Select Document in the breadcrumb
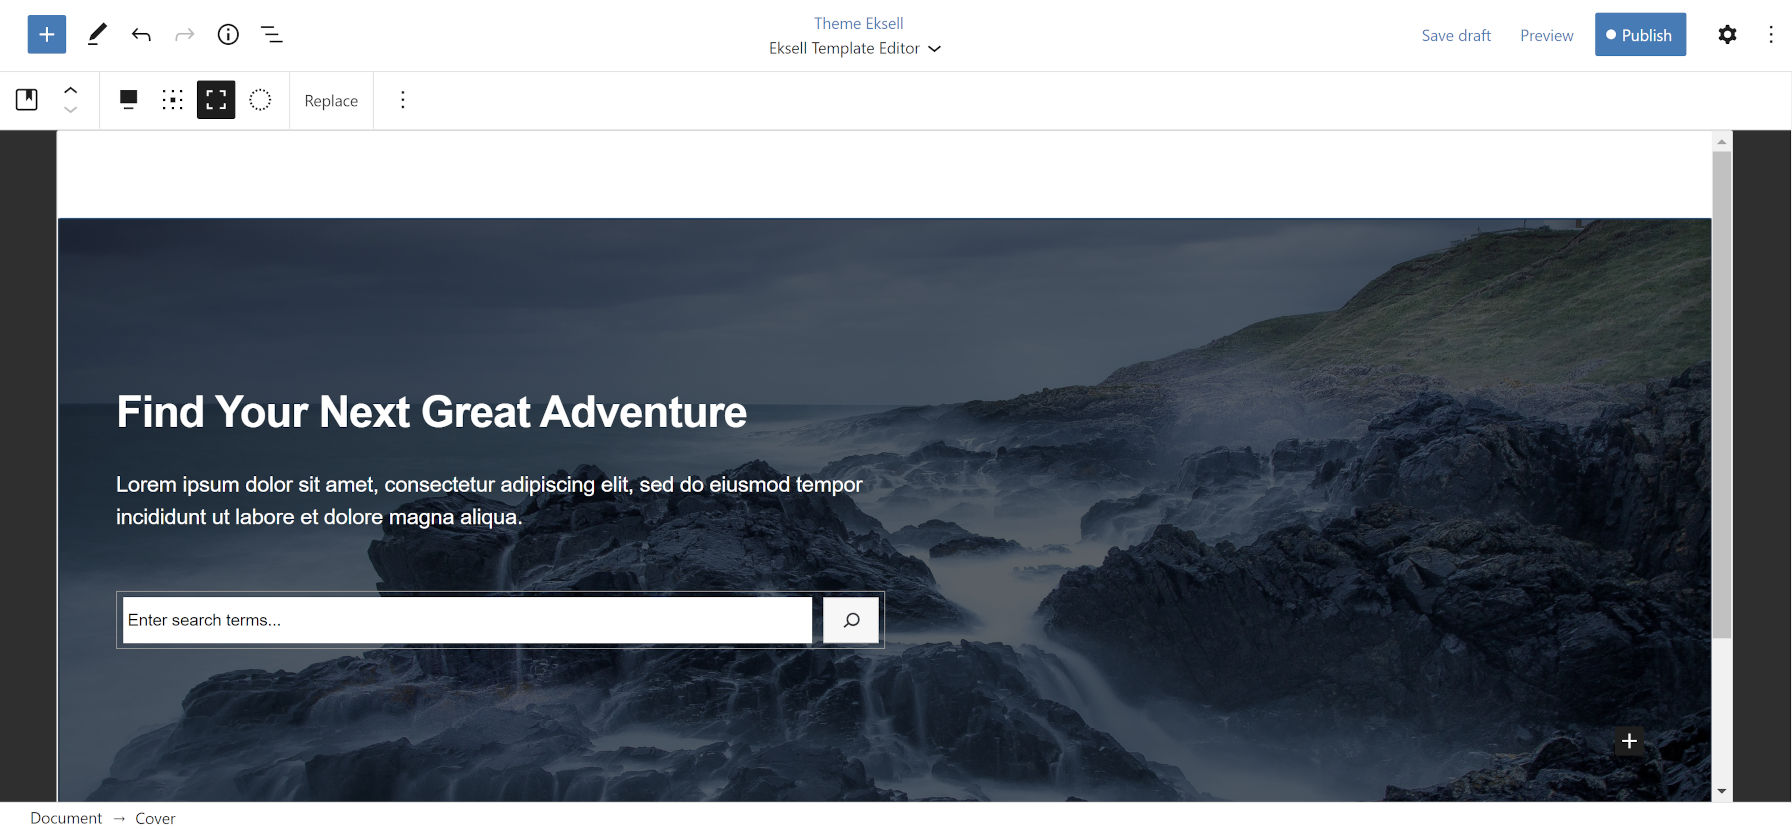1792x829 pixels. (x=66, y=818)
